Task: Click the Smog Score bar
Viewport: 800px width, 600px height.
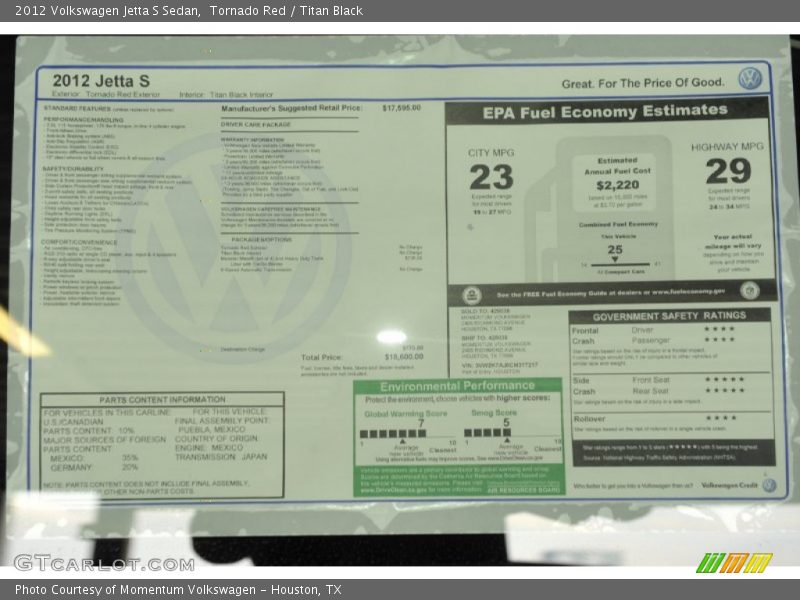Action: point(487,433)
